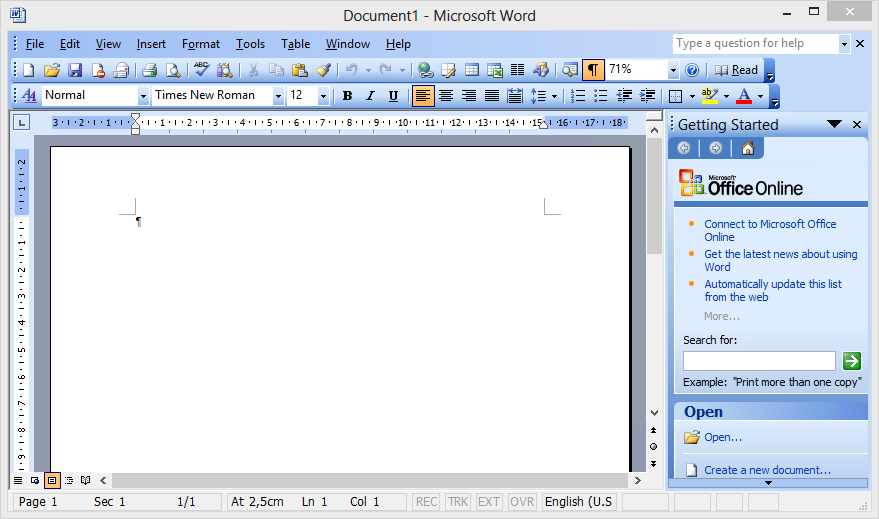Open Font Color dropdown arrow
Image resolution: width=879 pixels, height=519 pixels.
click(760, 96)
